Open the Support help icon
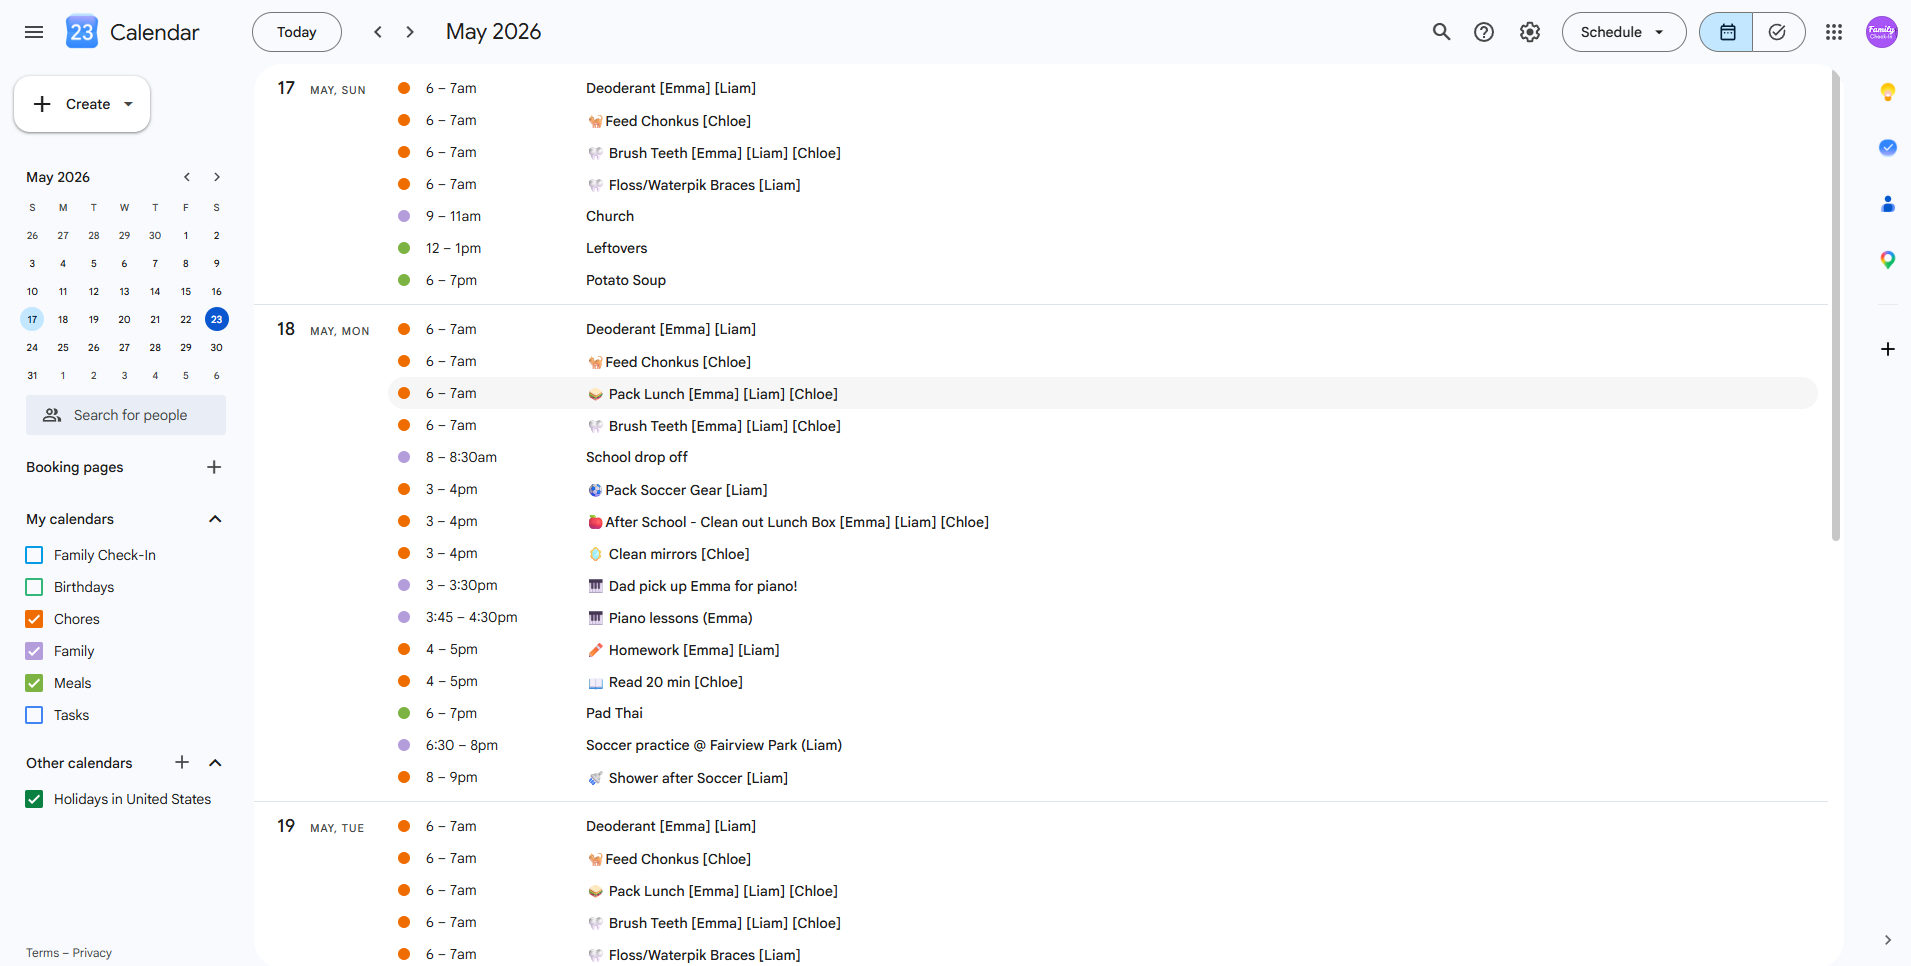Image resolution: width=1911 pixels, height=966 pixels. [1484, 32]
